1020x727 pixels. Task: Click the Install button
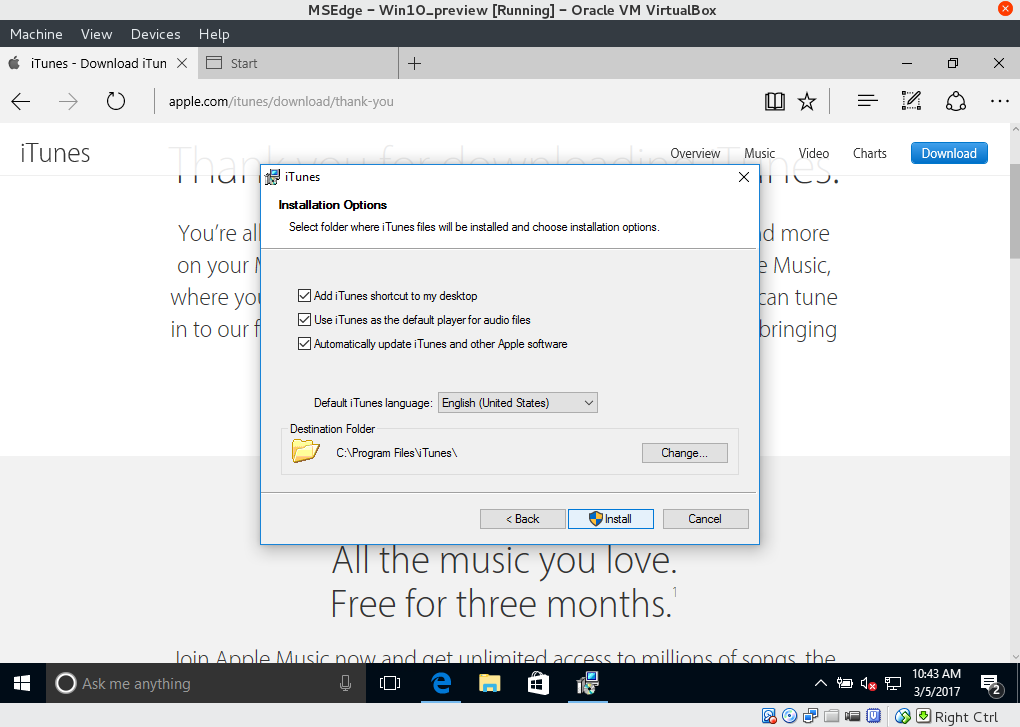click(611, 519)
